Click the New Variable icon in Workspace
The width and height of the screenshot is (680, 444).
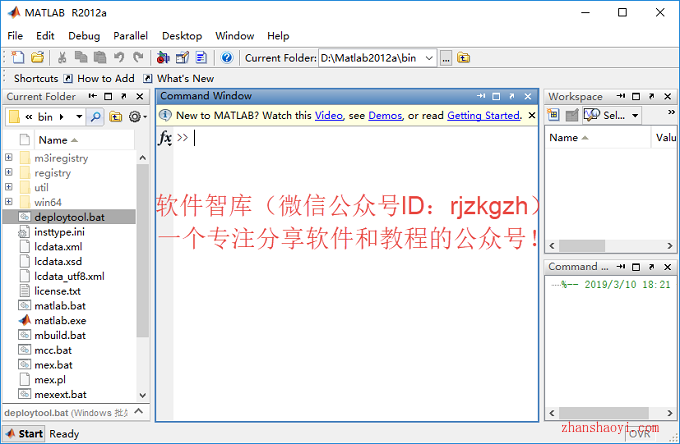[553, 115]
